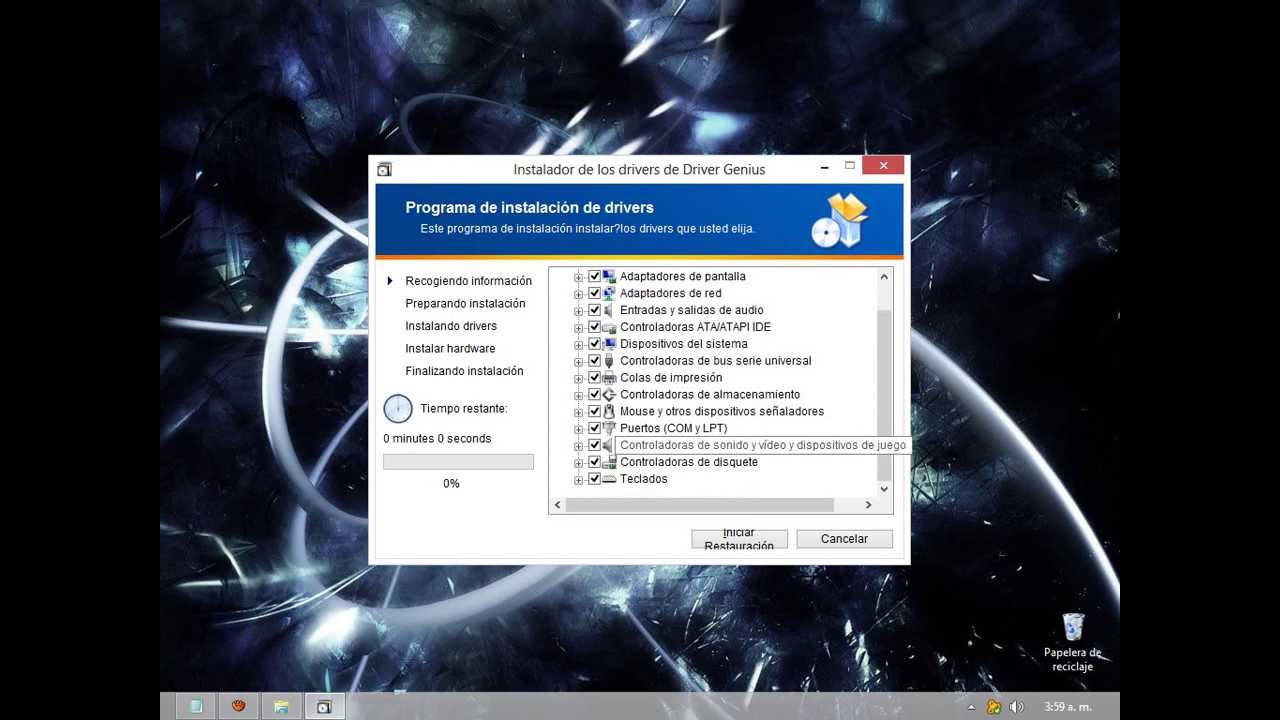Click the vertical scrollbar up arrow
This screenshot has width=1280, height=720.
tap(883, 276)
